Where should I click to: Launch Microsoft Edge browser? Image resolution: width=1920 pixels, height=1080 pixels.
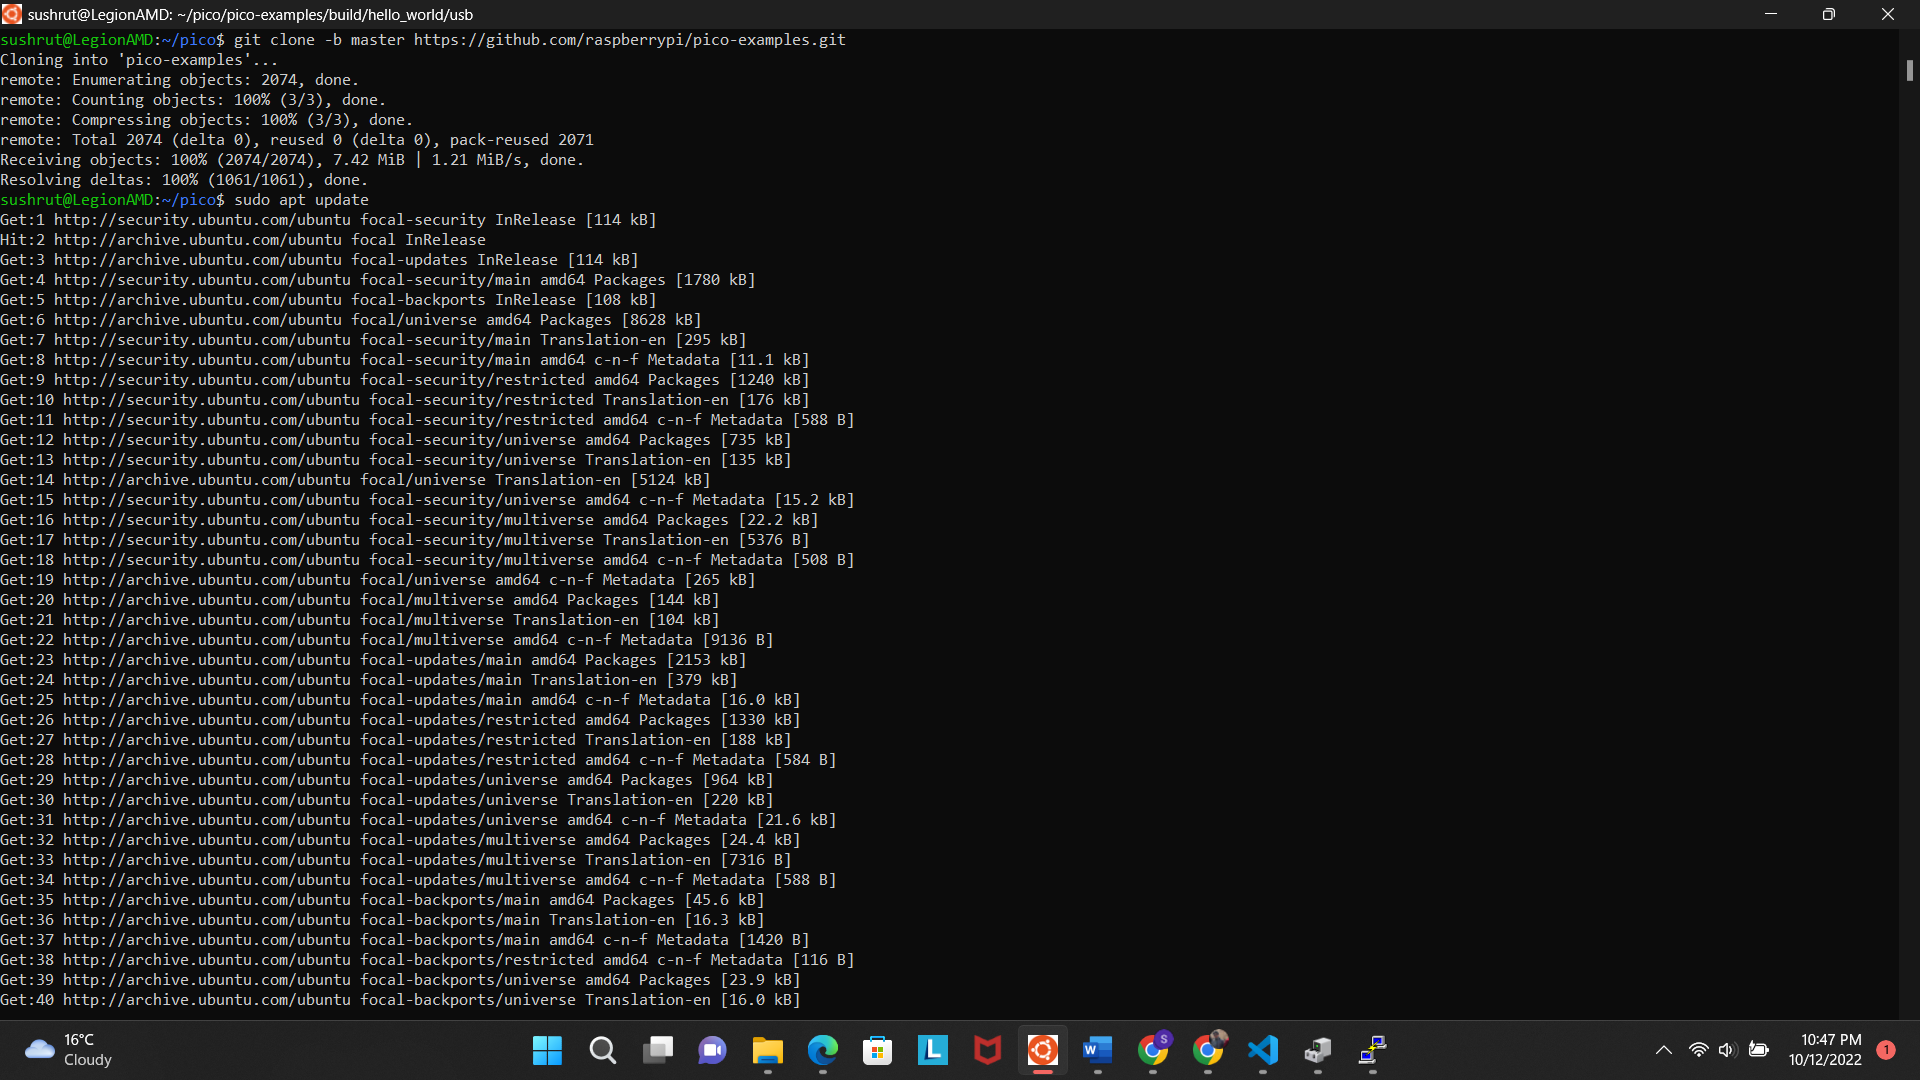pos(822,1050)
